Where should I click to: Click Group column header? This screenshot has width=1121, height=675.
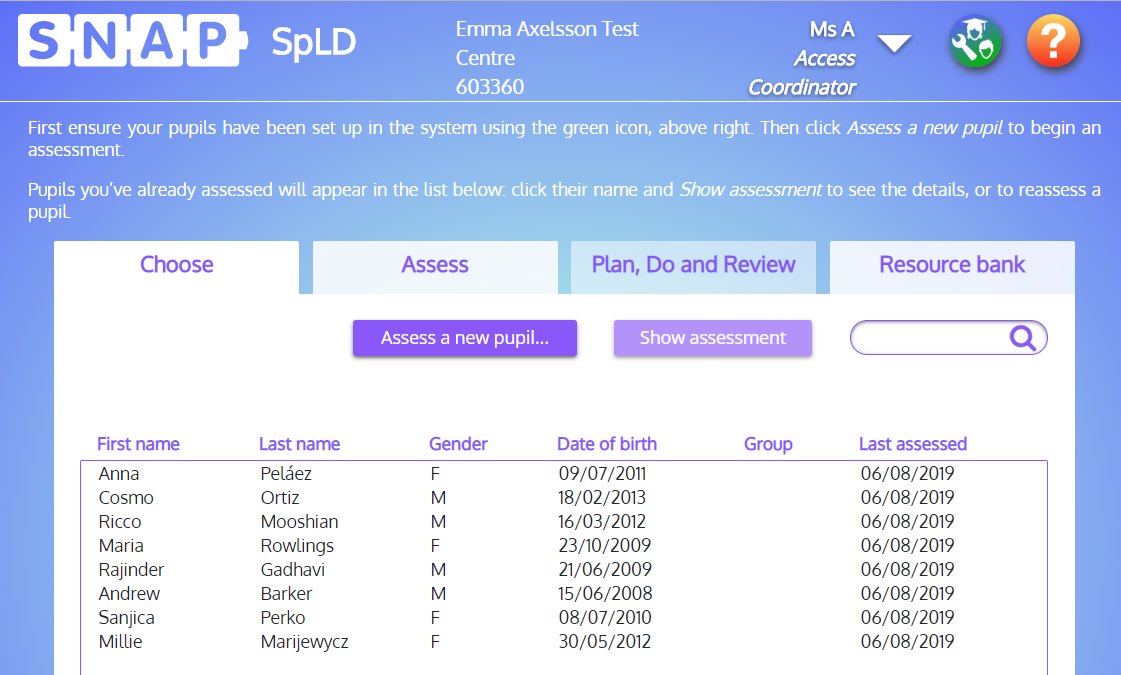click(x=767, y=444)
